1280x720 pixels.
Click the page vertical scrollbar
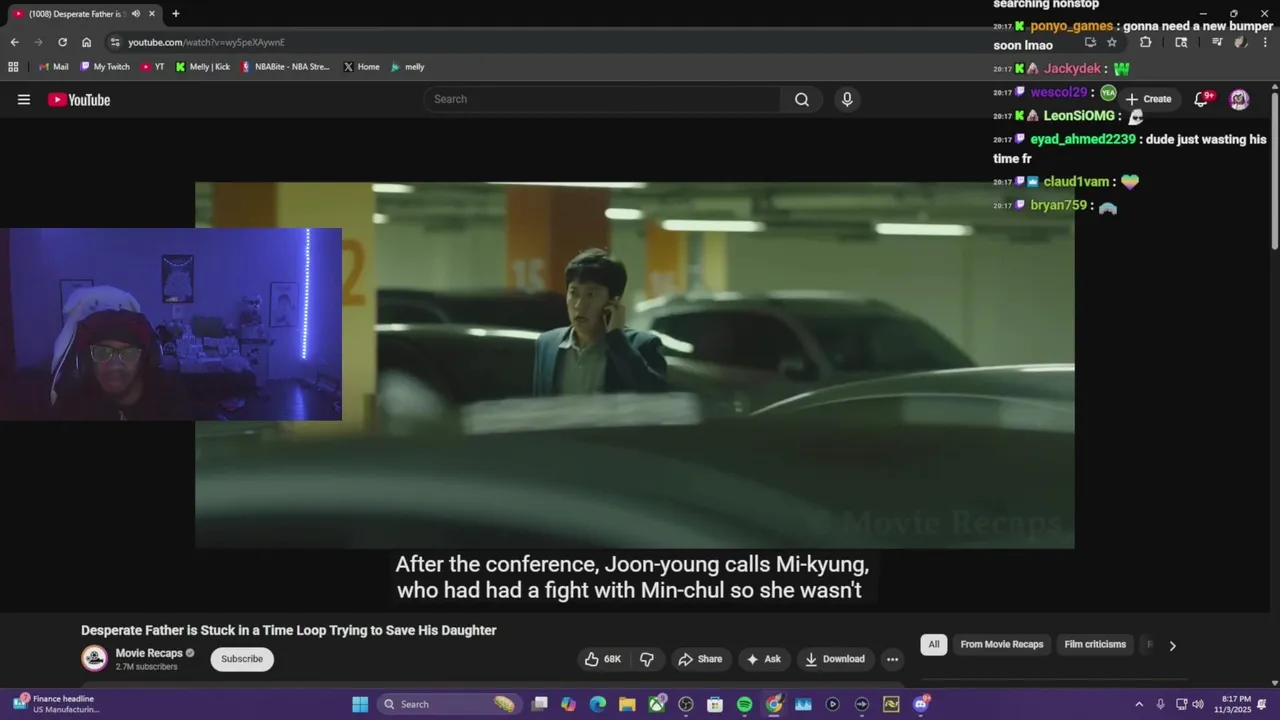1274,170
